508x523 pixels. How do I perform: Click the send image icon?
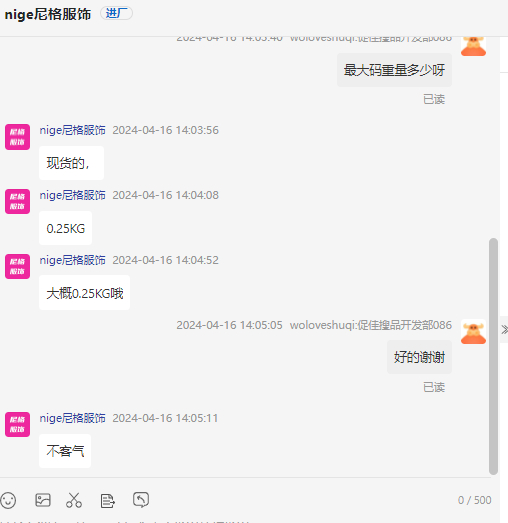click(x=43, y=500)
